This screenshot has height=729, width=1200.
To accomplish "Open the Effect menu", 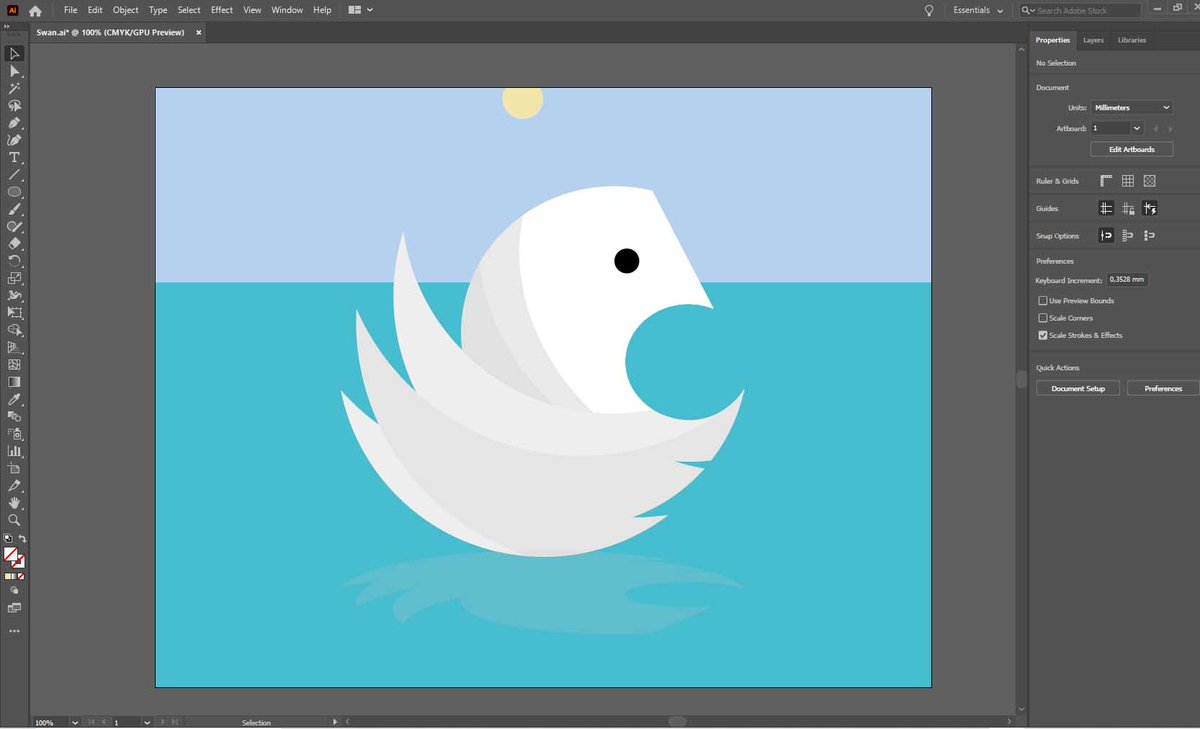I will tap(222, 10).
